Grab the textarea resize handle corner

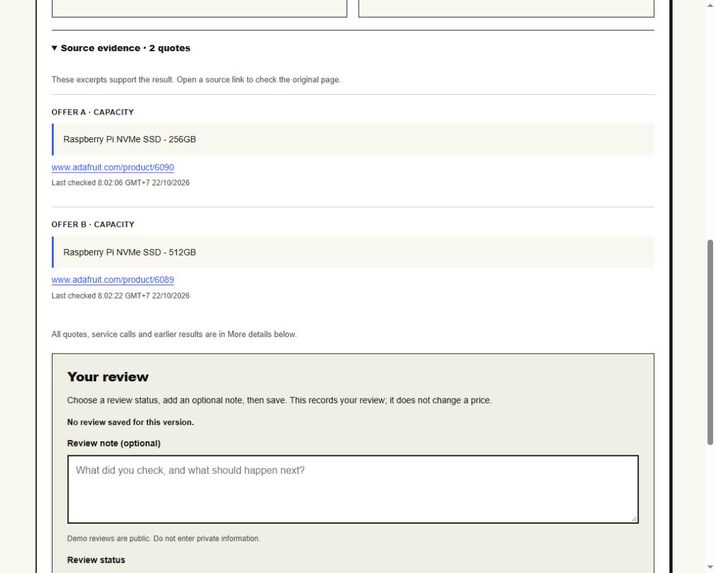point(634,519)
